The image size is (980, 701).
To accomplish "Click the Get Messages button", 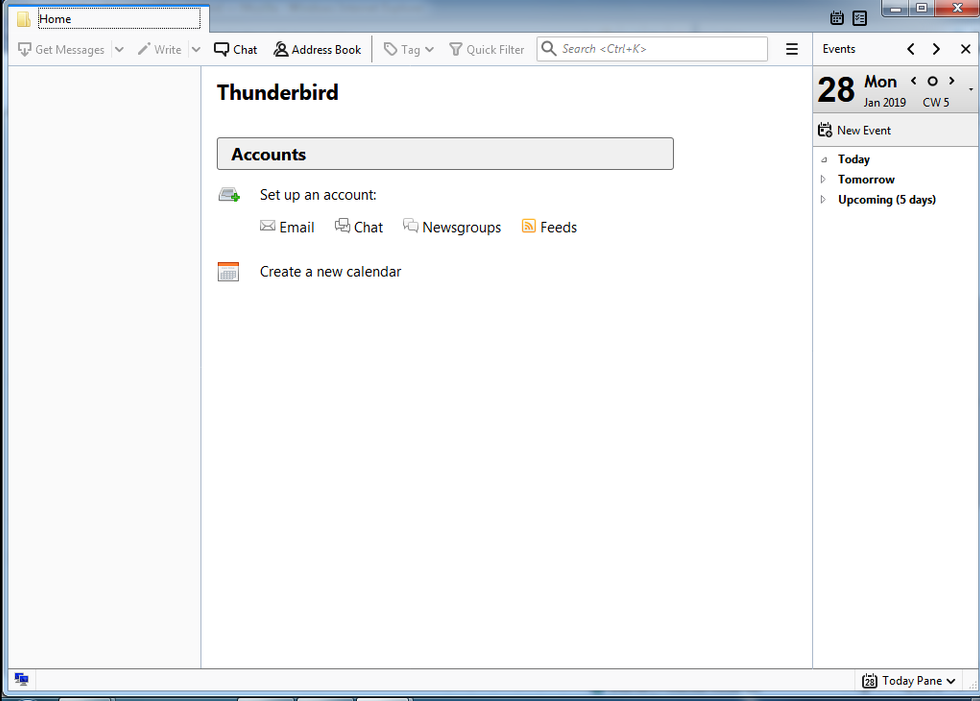I will [61, 49].
